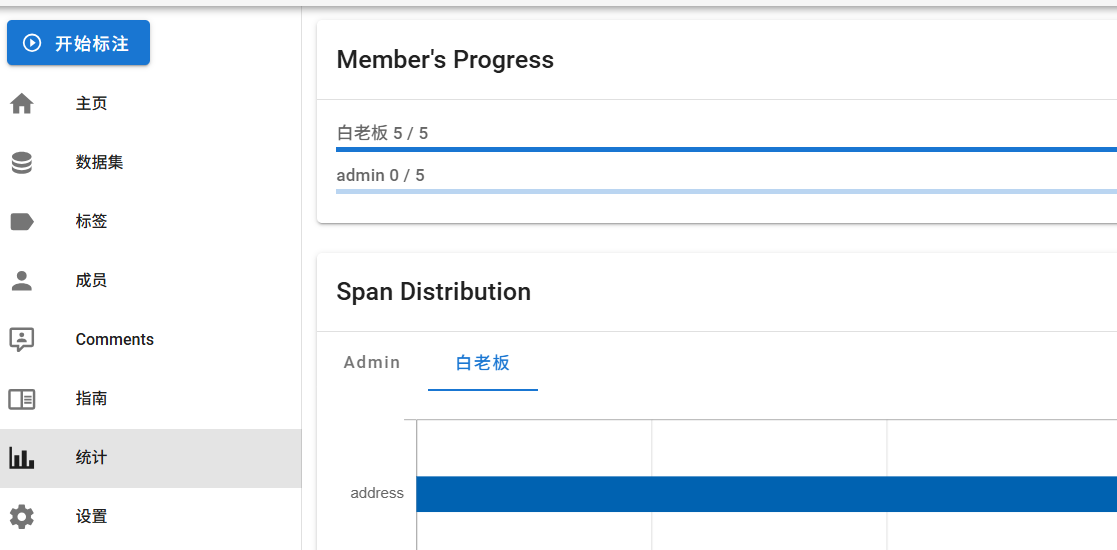This screenshot has width=1117, height=550.
Task: Open the 成员 sidebar item
Action: pyautogui.click(x=150, y=280)
